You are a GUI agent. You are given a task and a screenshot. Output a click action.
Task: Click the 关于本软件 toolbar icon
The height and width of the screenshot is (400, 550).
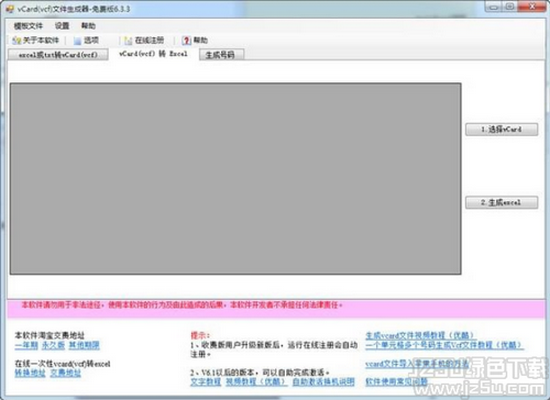pos(16,41)
